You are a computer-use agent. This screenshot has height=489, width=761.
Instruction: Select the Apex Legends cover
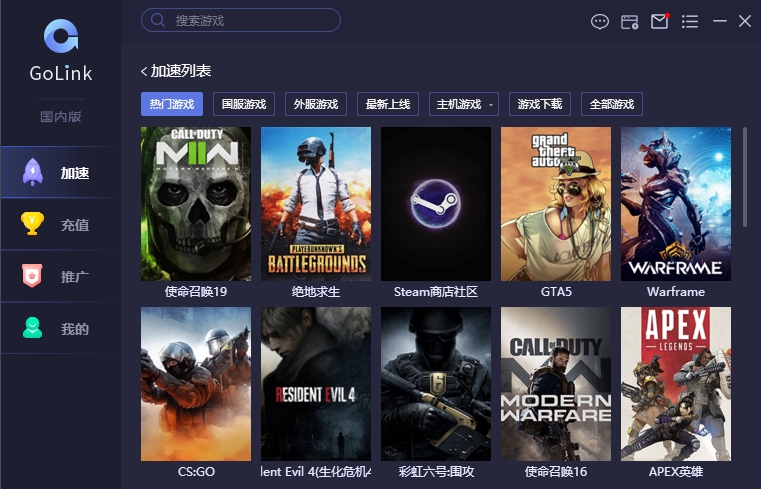(x=676, y=384)
